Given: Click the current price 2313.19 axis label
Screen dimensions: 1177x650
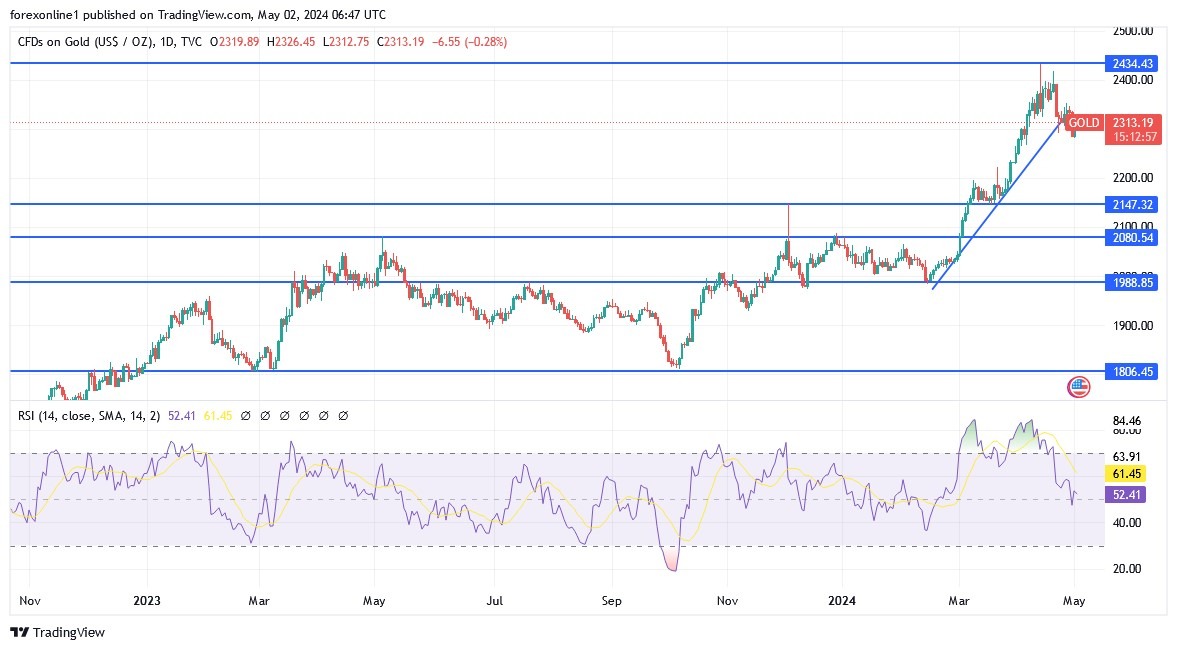Looking at the screenshot, I should pos(1133,123).
